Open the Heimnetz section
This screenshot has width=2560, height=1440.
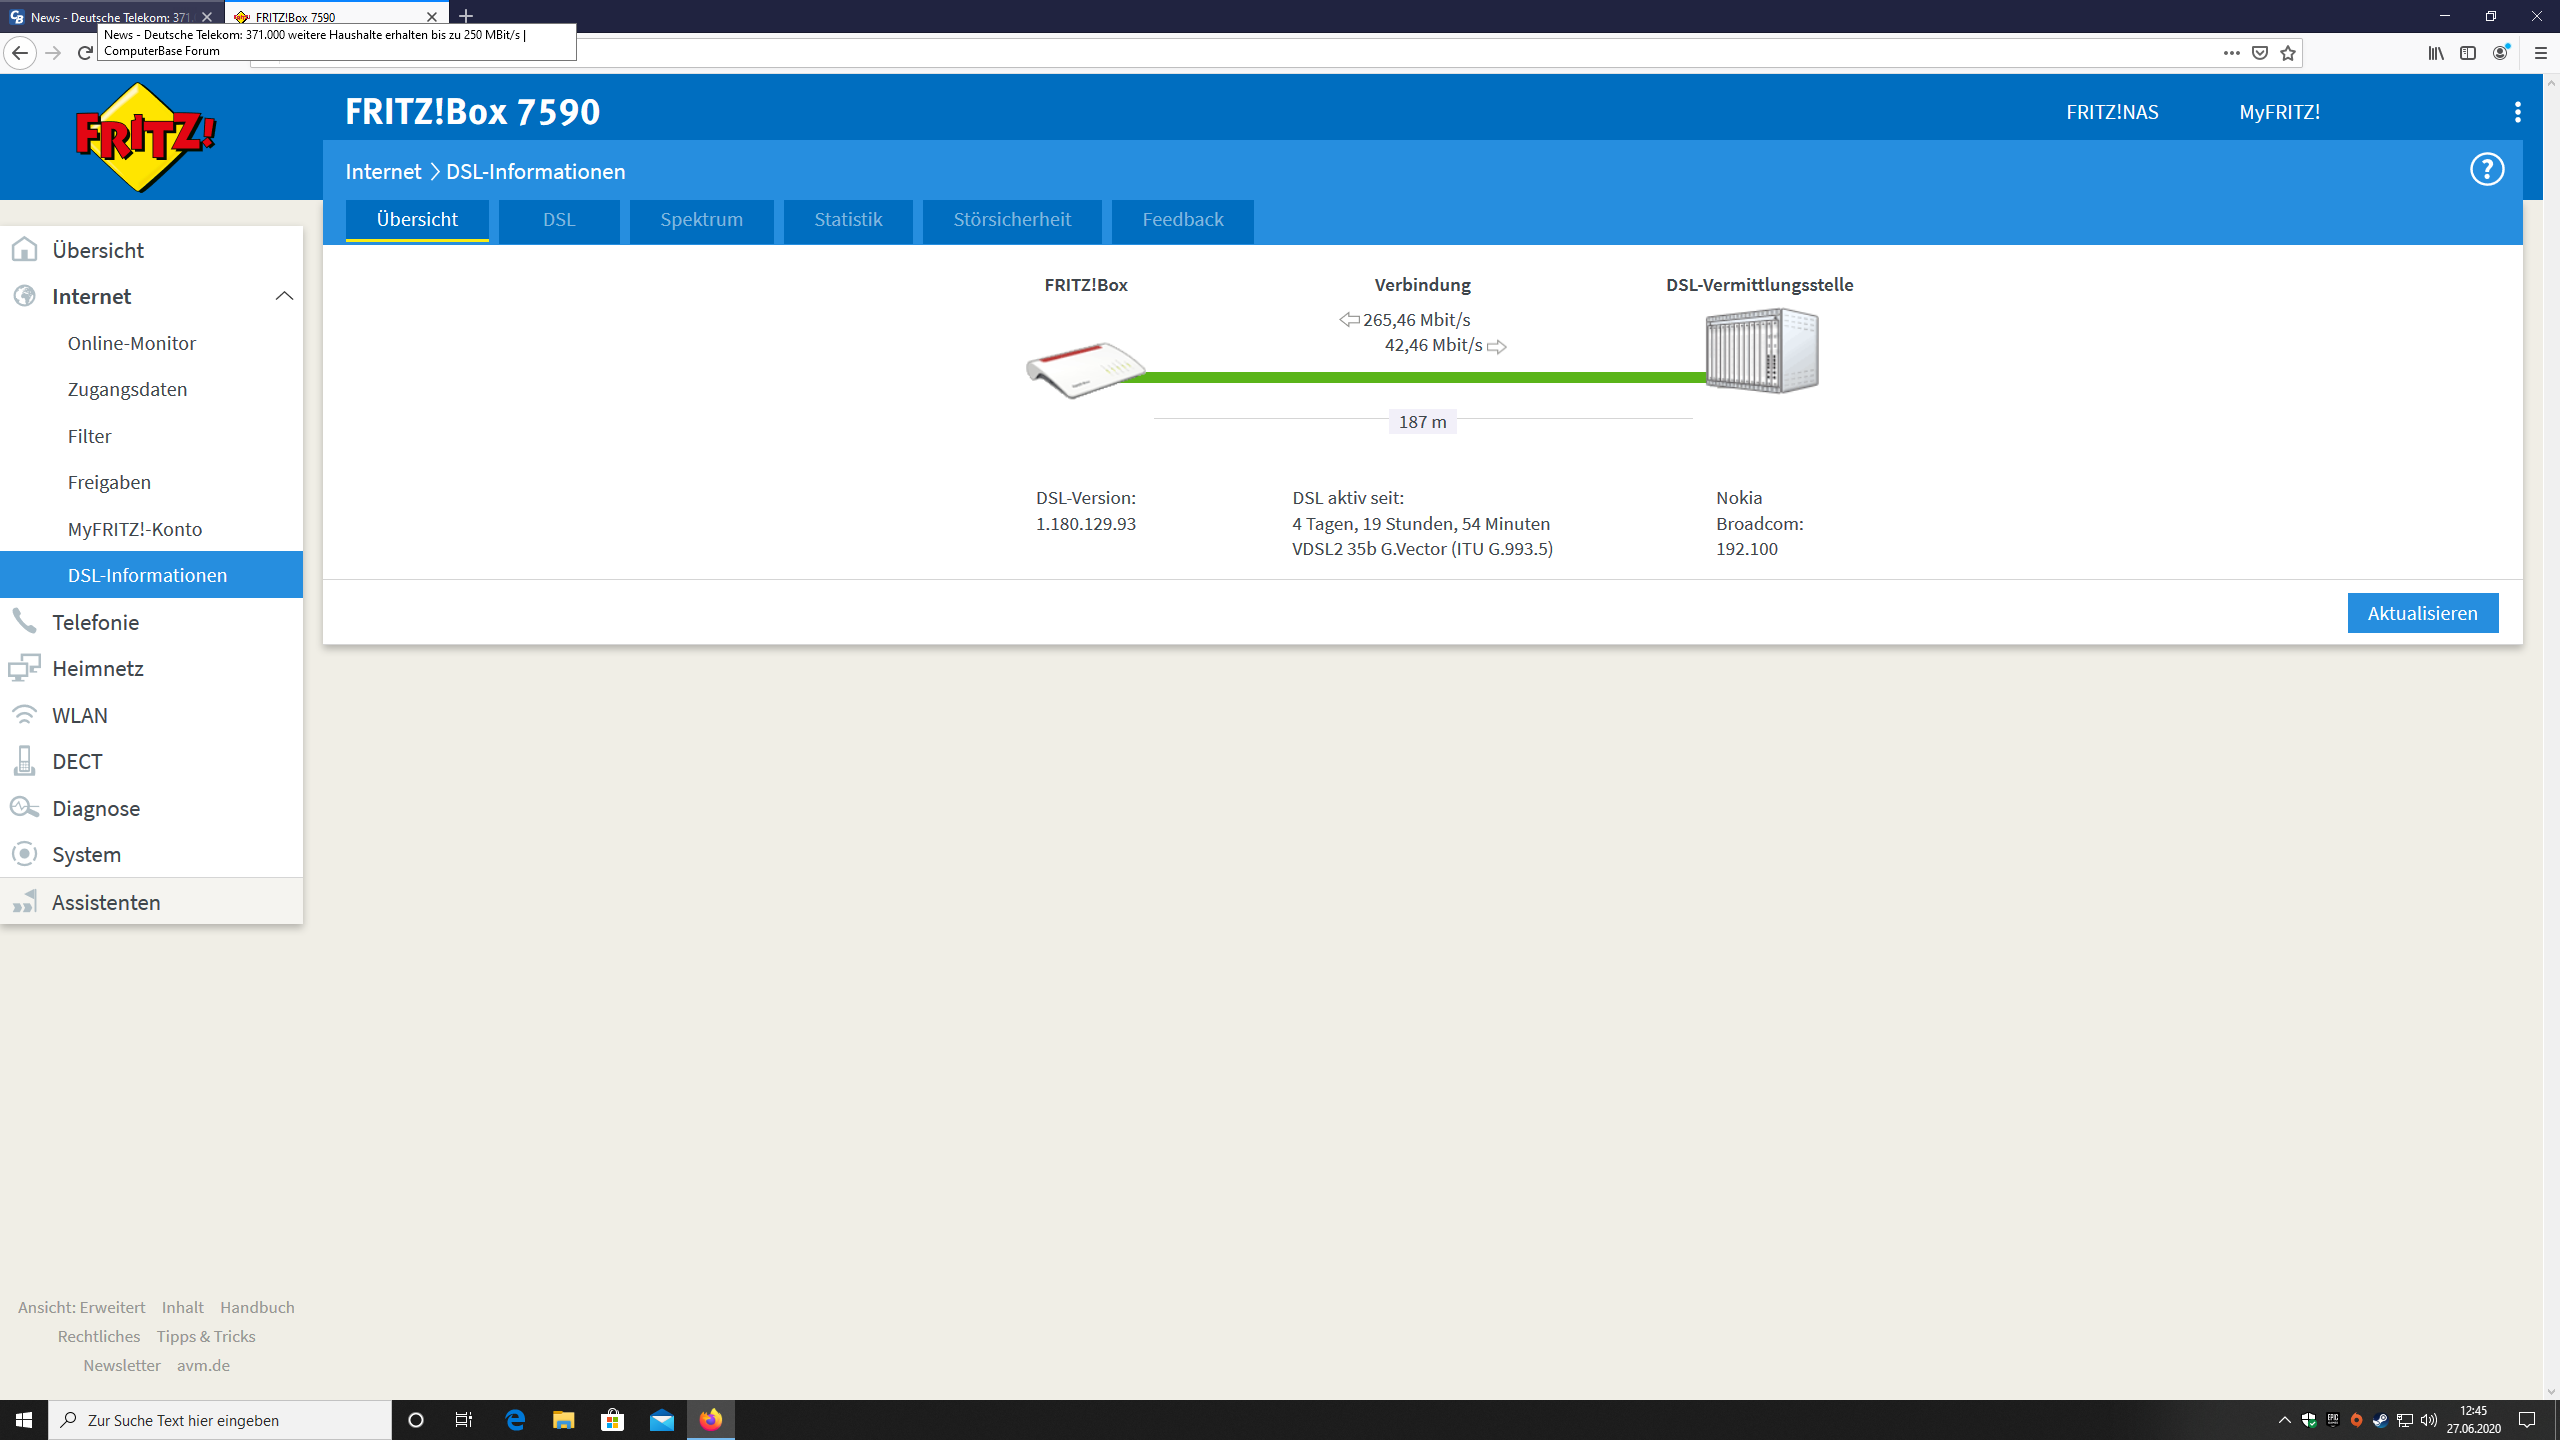click(x=97, y=668)
